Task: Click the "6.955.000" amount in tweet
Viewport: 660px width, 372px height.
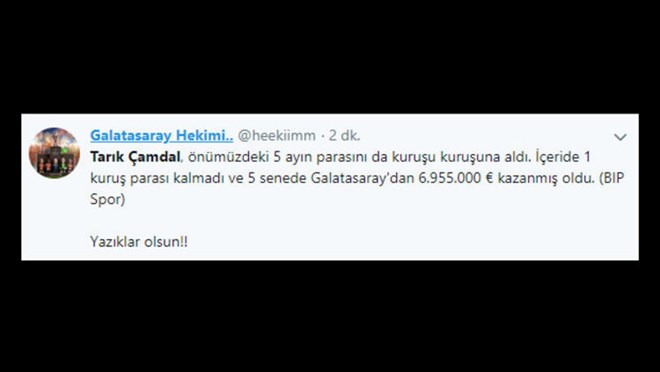Action: point(448,178)
